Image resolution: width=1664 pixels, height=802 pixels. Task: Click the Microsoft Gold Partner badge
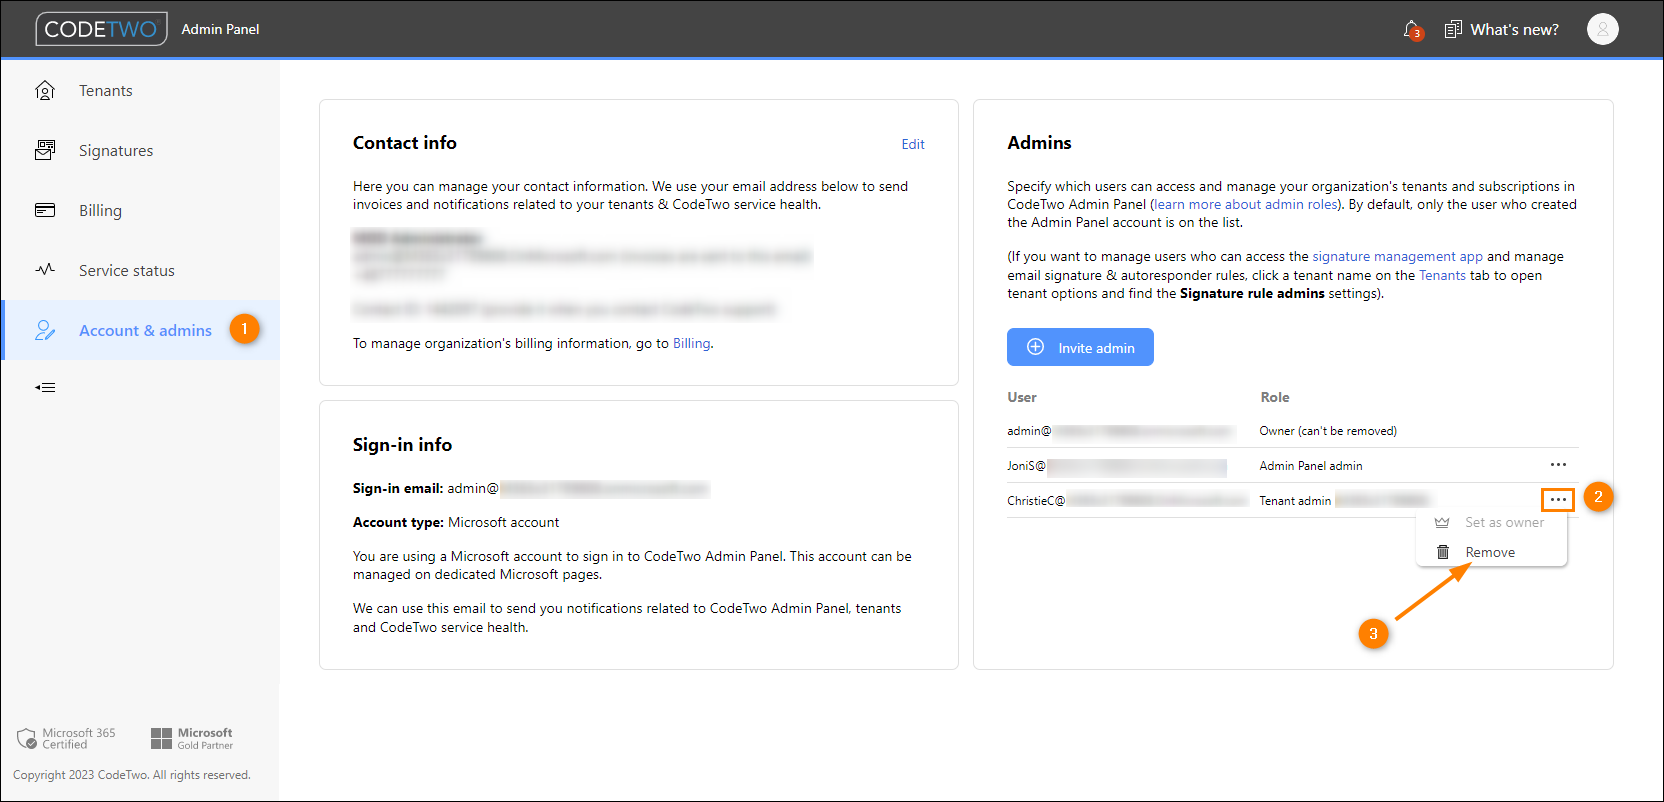[192, 738]
